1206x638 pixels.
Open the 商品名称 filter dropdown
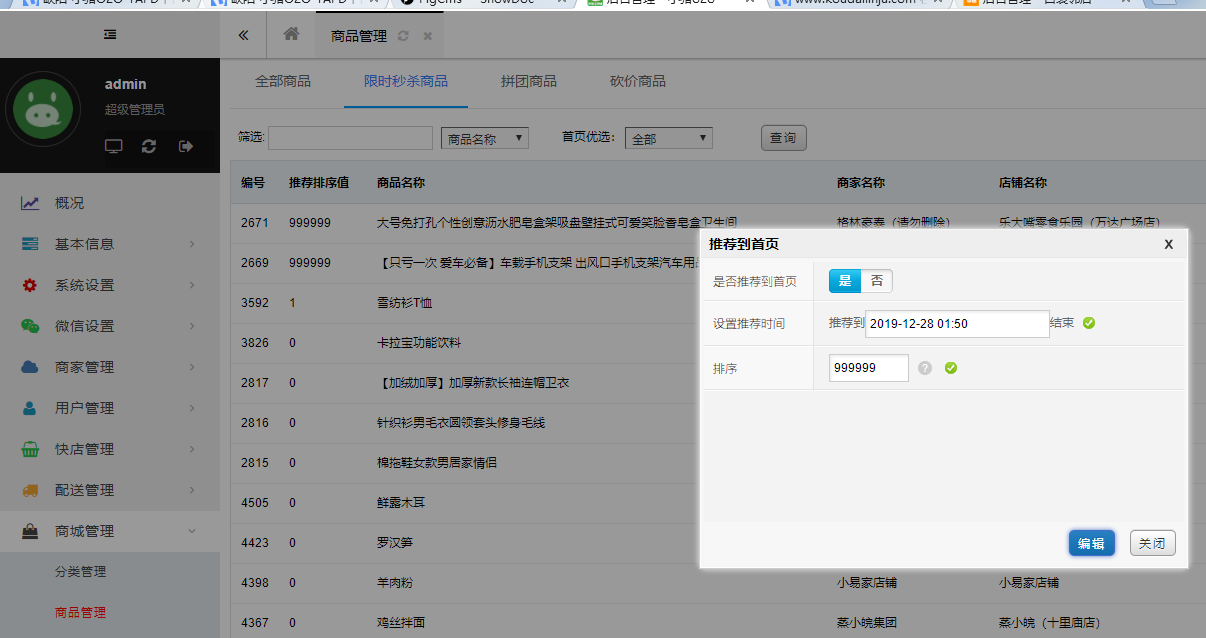pos(485,139)
